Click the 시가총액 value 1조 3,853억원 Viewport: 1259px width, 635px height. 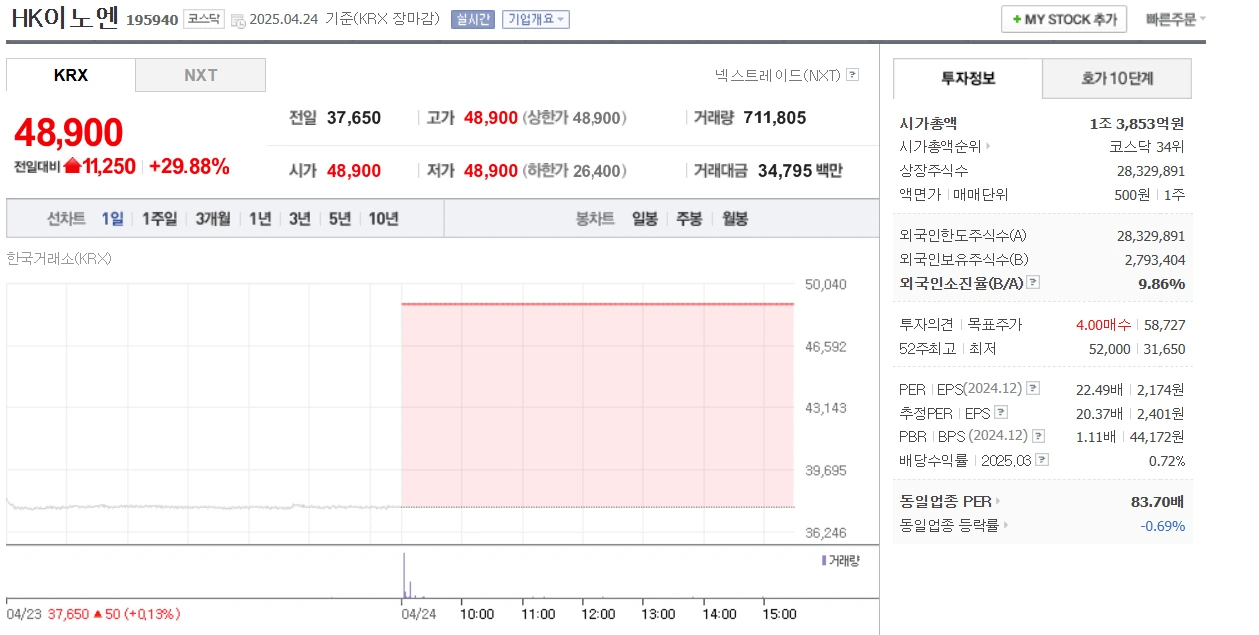point(1137,124)
